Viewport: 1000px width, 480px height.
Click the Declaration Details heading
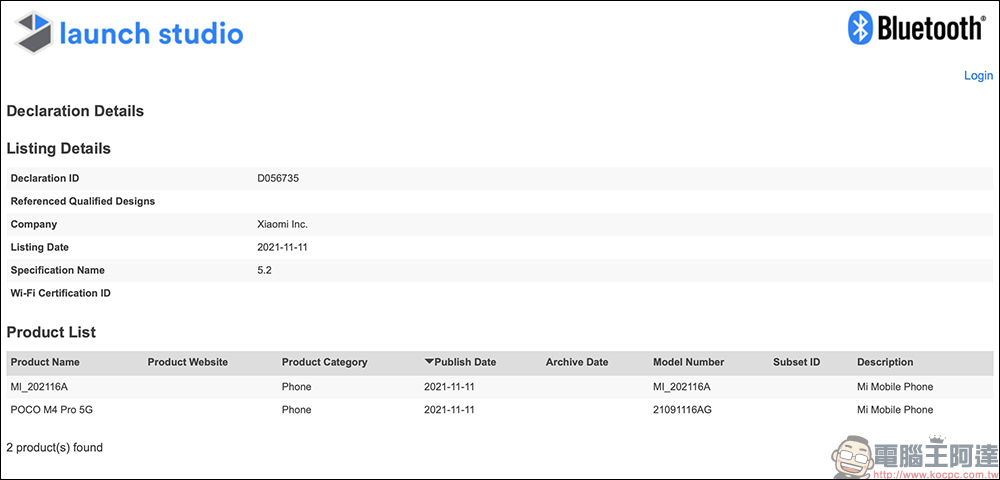coord(75,111)
